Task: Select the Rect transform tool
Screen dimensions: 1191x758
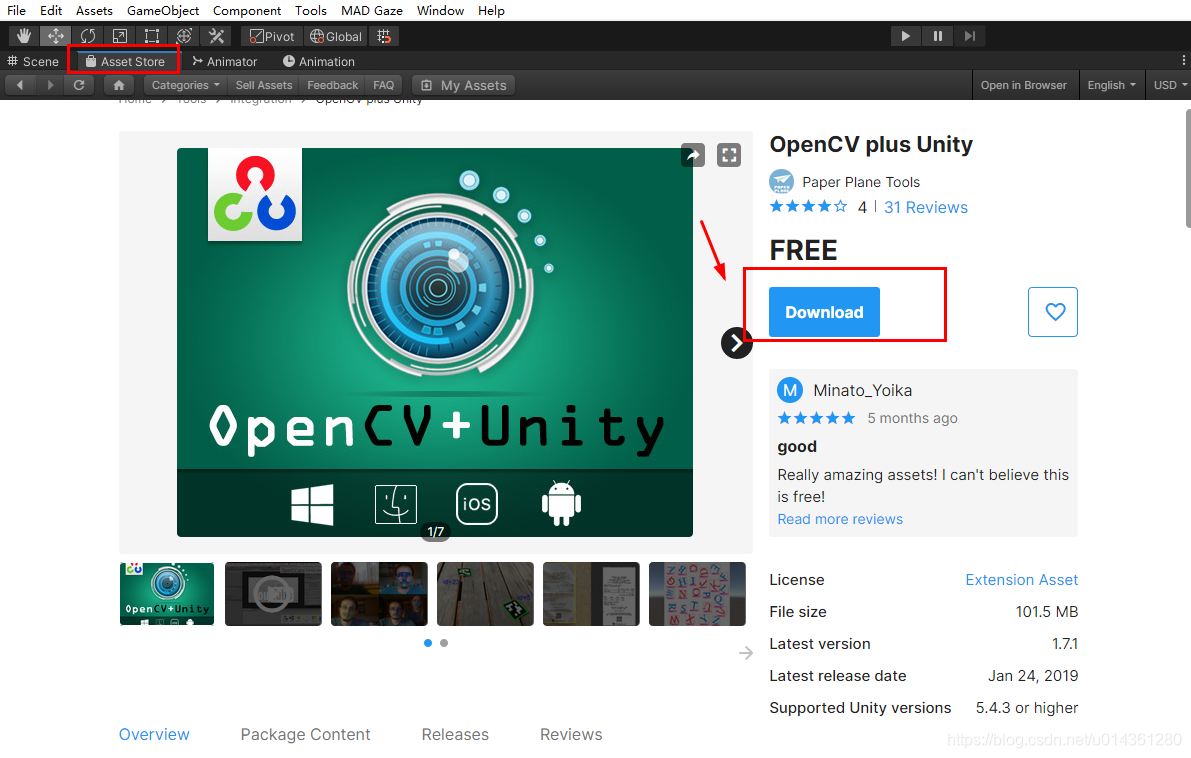Action: click(152, 36)
